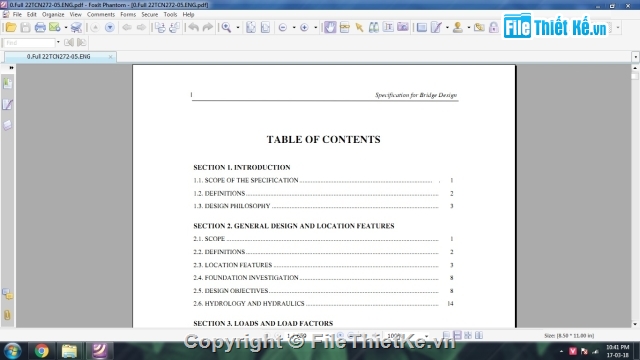This screenshot has width=640, height=360.
Task: Click the next page down-arrow button
Action: (109, 28)
